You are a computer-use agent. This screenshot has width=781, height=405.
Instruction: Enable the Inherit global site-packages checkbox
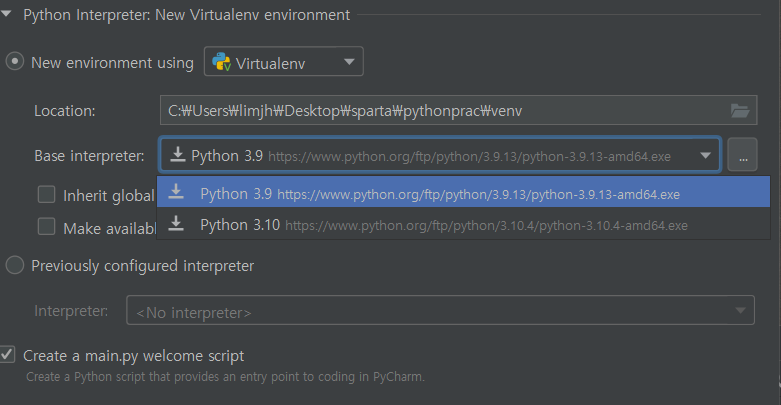[46, 194]
